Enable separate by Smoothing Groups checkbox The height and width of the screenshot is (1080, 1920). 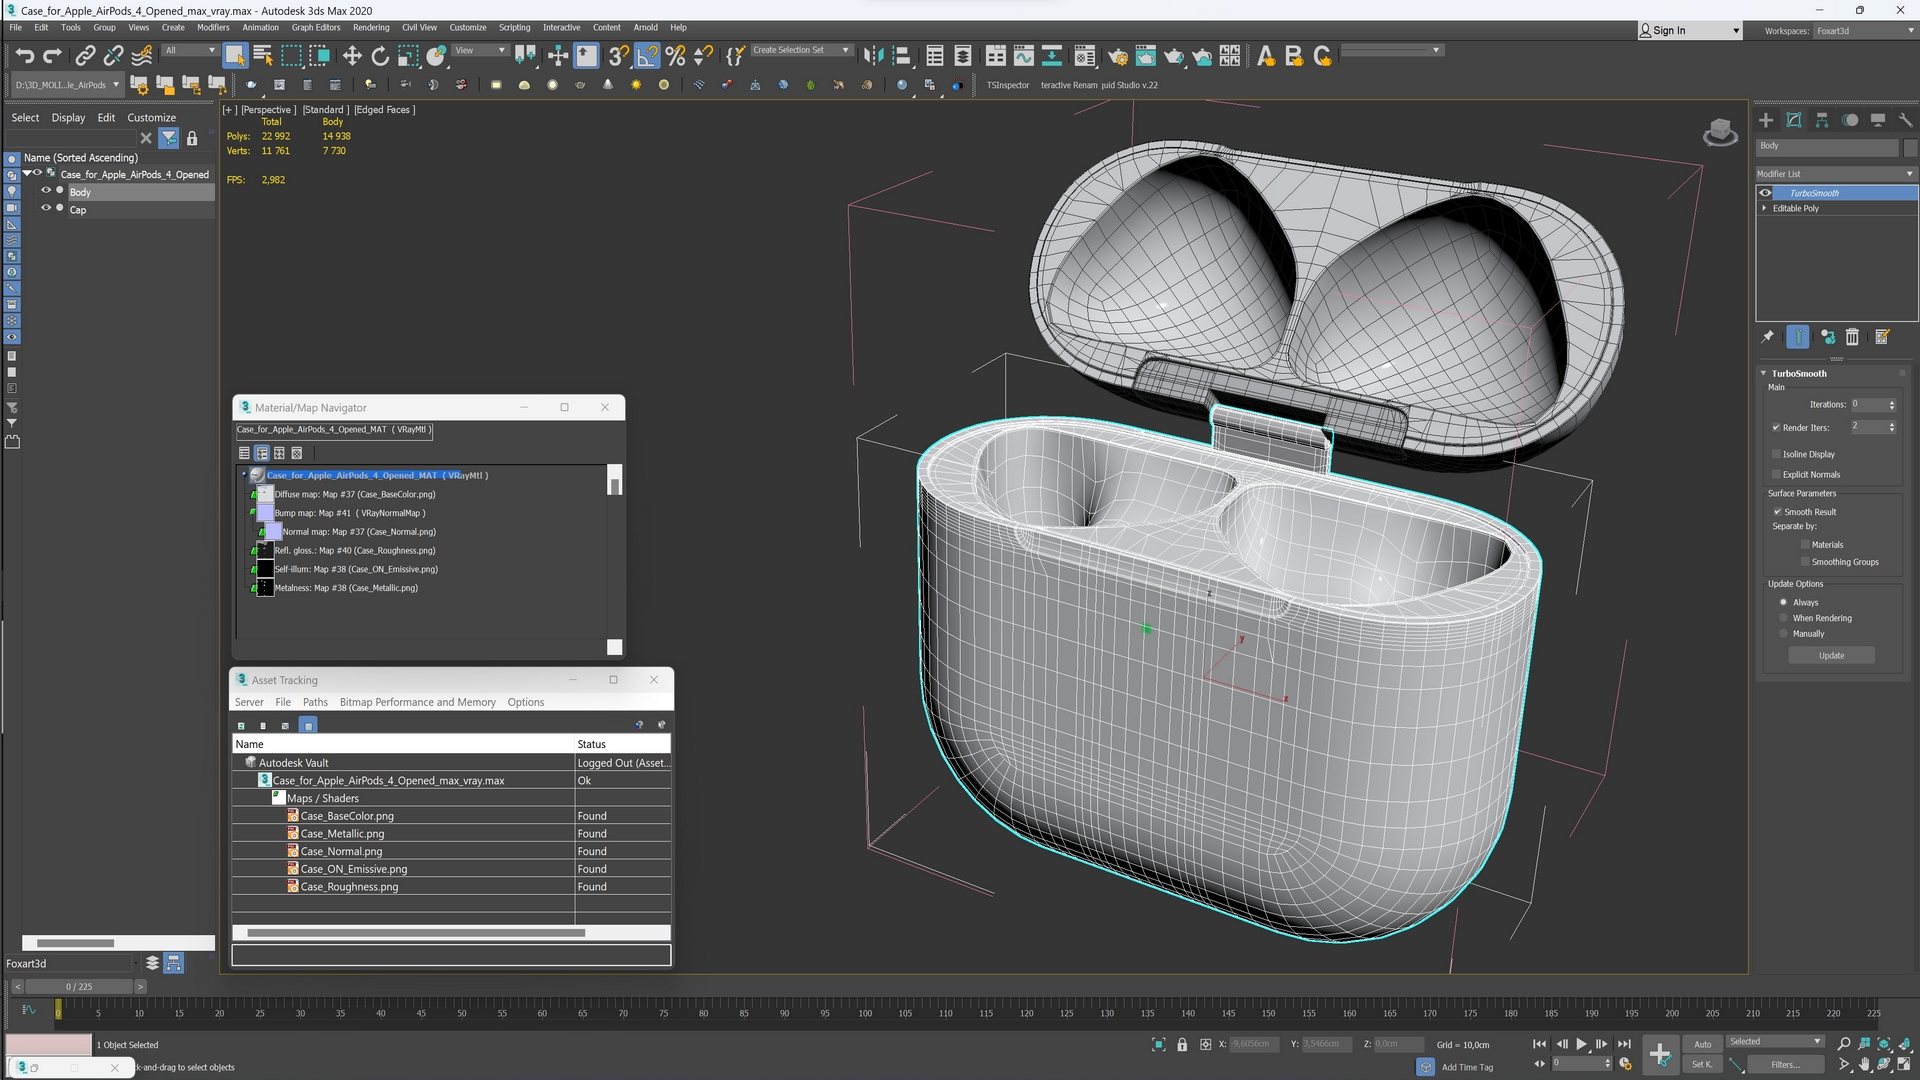(1805, 562)
